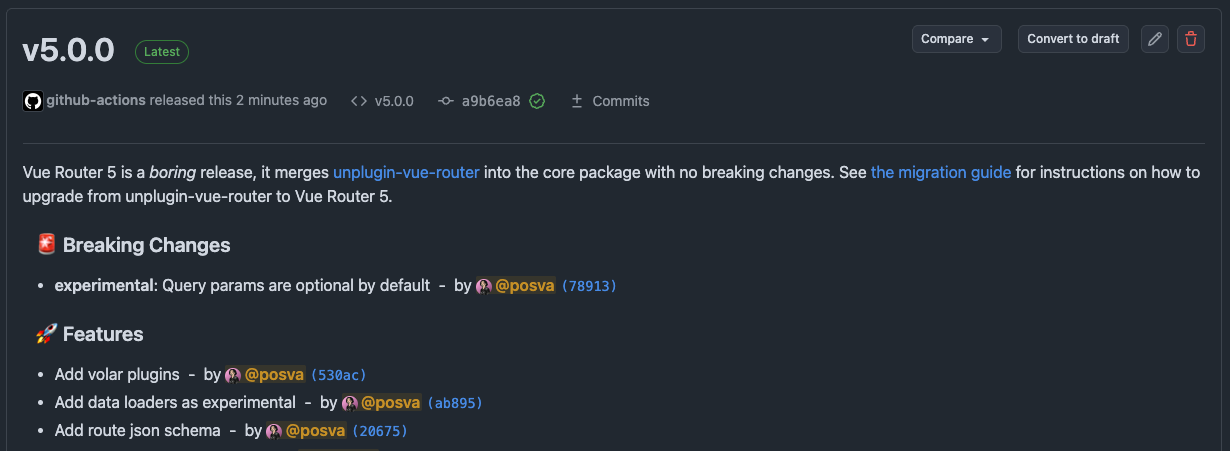Open the Compare dropdown
This screenshot has width=1230, height=451.
956,39
